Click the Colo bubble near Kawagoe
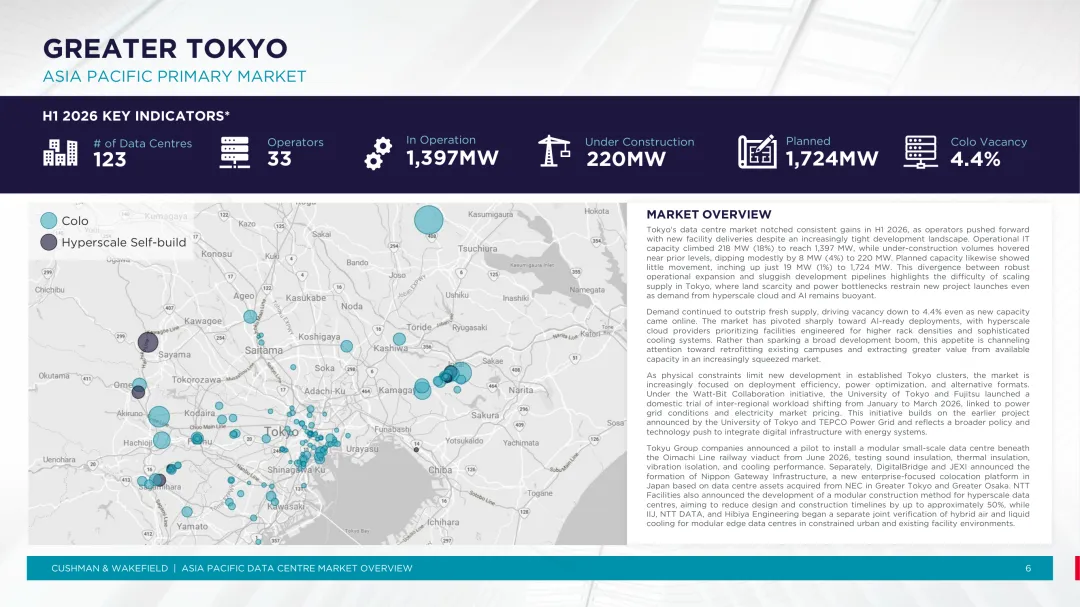1080x607 pixels. (x=250, y=316)
